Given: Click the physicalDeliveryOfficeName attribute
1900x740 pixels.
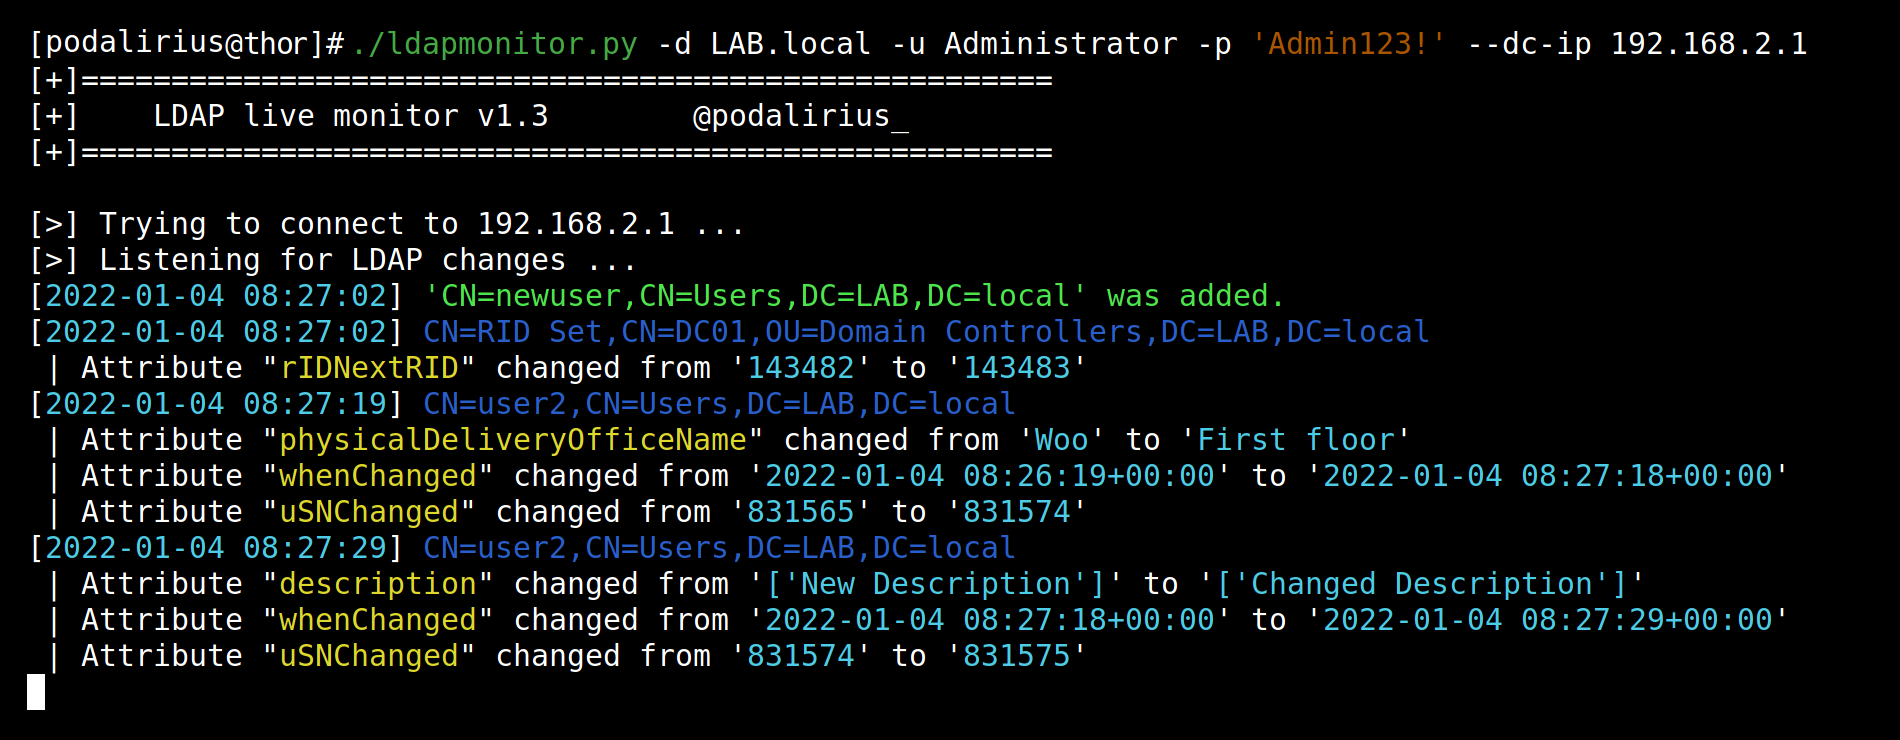Looking at the screenshot, I should [x=513, y=440].
